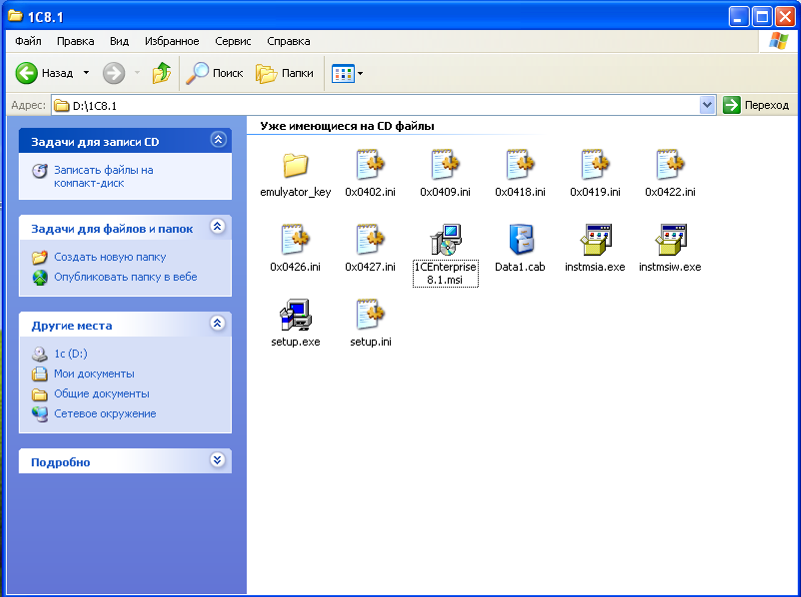Click the Переход go button
The width and height of the screenshot is (801, 597).
(x=757, y=105)
